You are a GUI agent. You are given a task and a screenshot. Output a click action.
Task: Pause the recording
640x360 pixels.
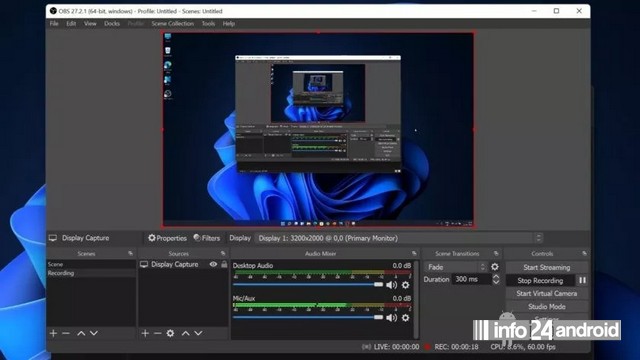[582, 280]
